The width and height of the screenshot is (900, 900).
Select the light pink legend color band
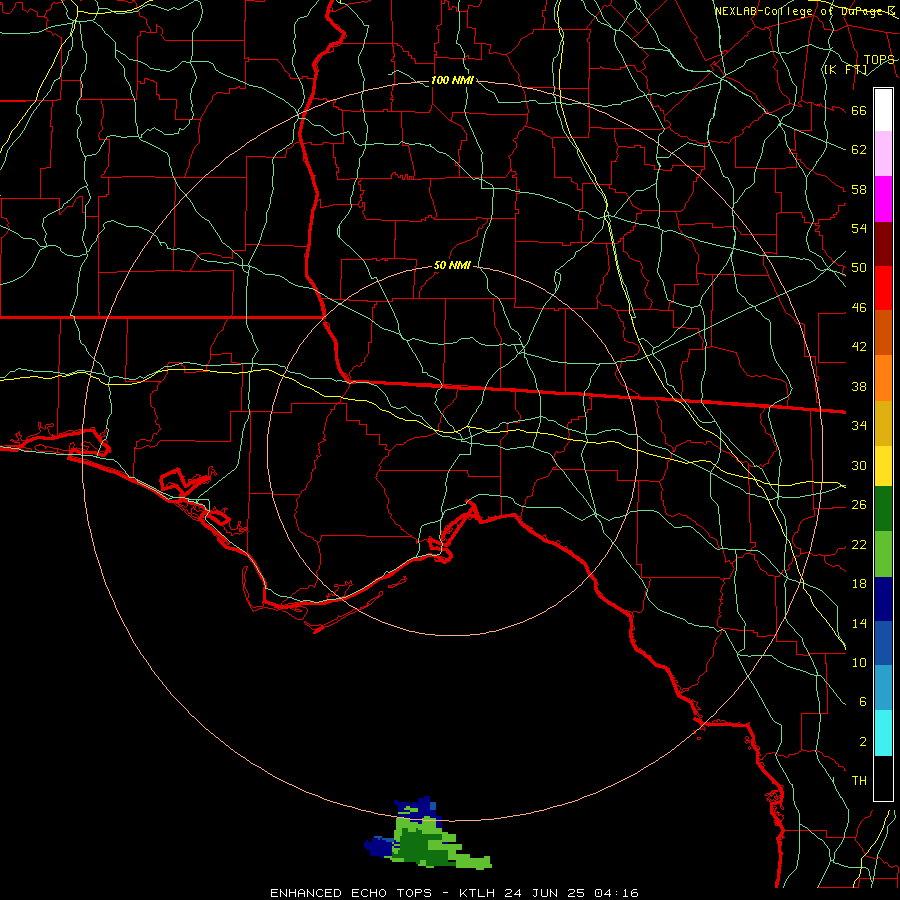click(x=883, y=154)
